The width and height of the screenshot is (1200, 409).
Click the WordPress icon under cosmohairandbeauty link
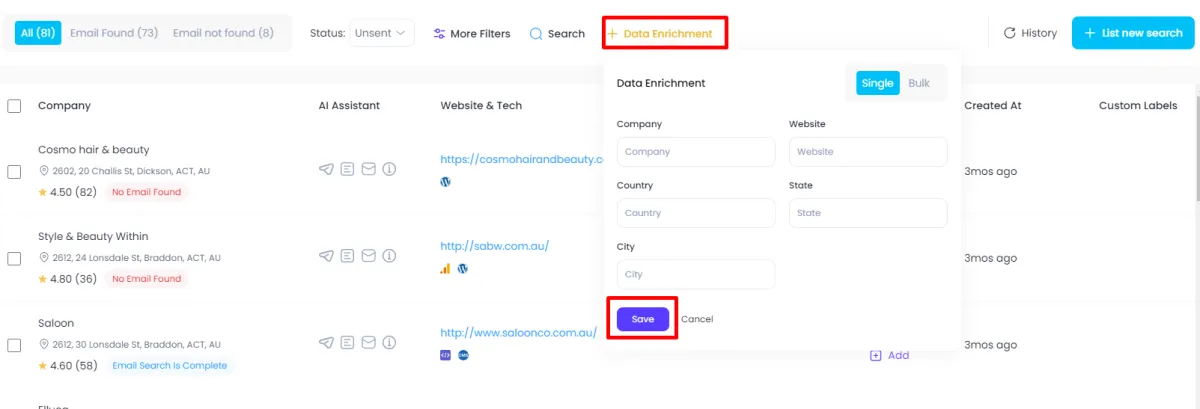click(446, 182)
